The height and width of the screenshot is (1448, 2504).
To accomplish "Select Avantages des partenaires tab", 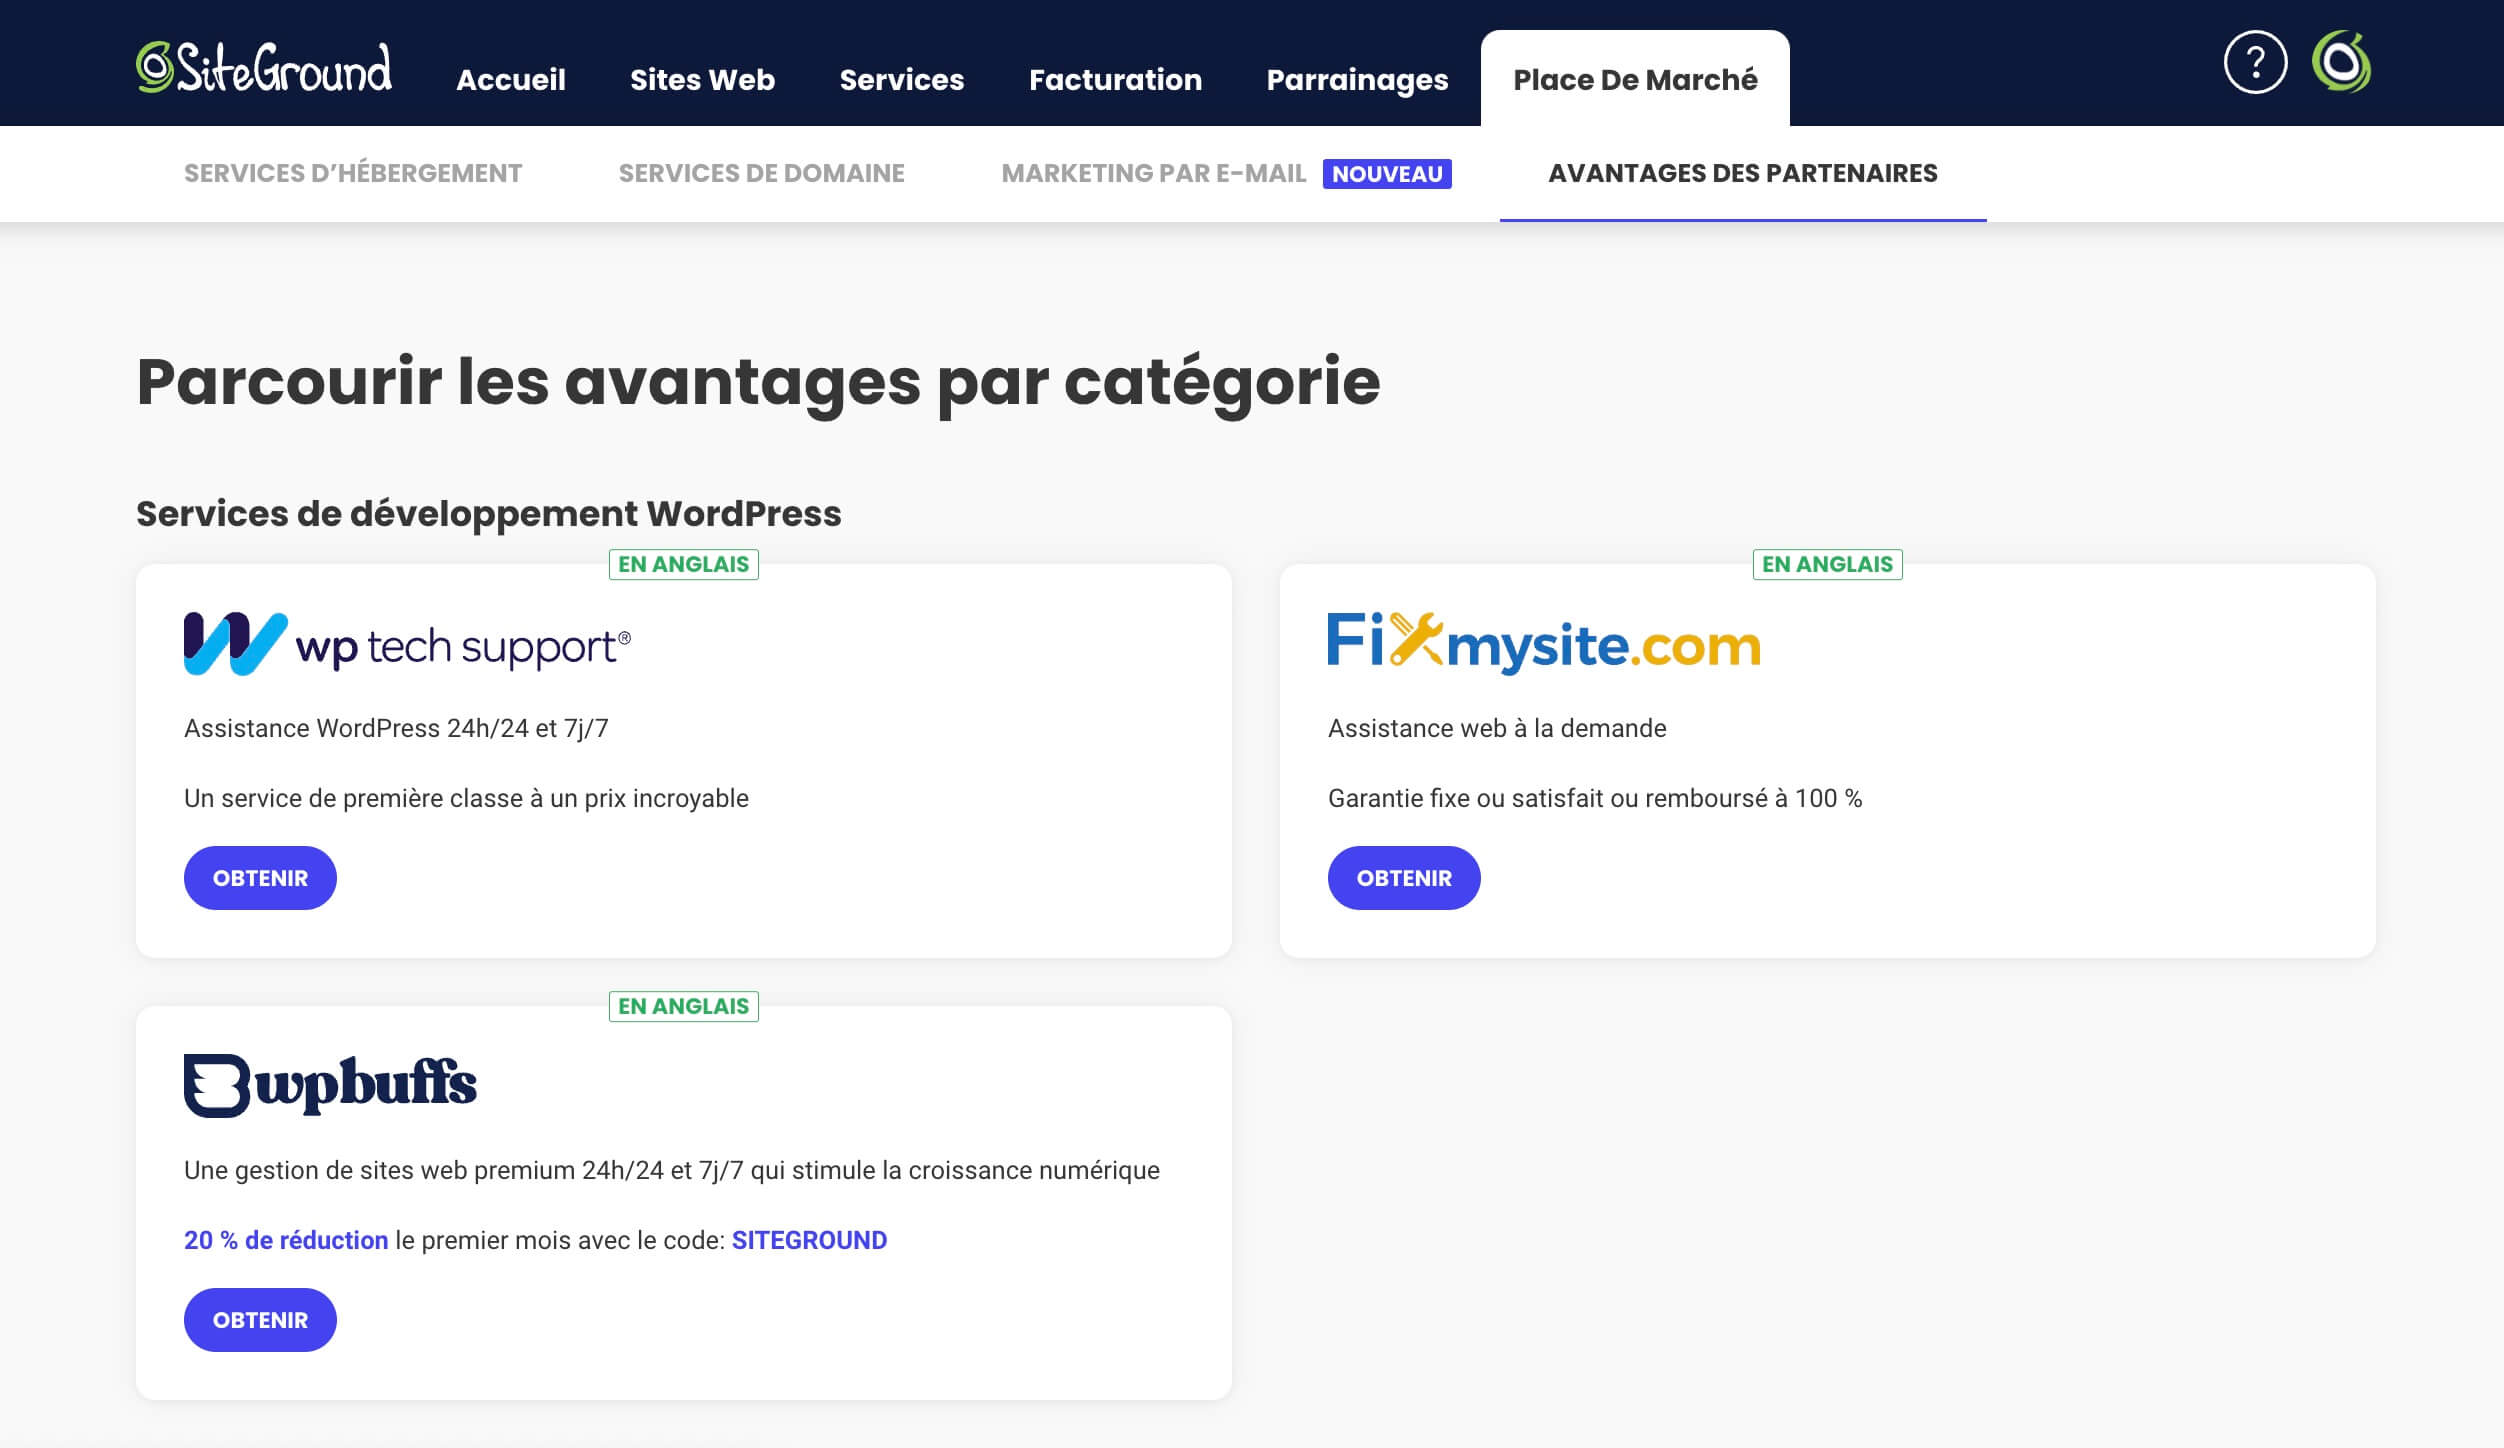I will [x=1743, y=173].
